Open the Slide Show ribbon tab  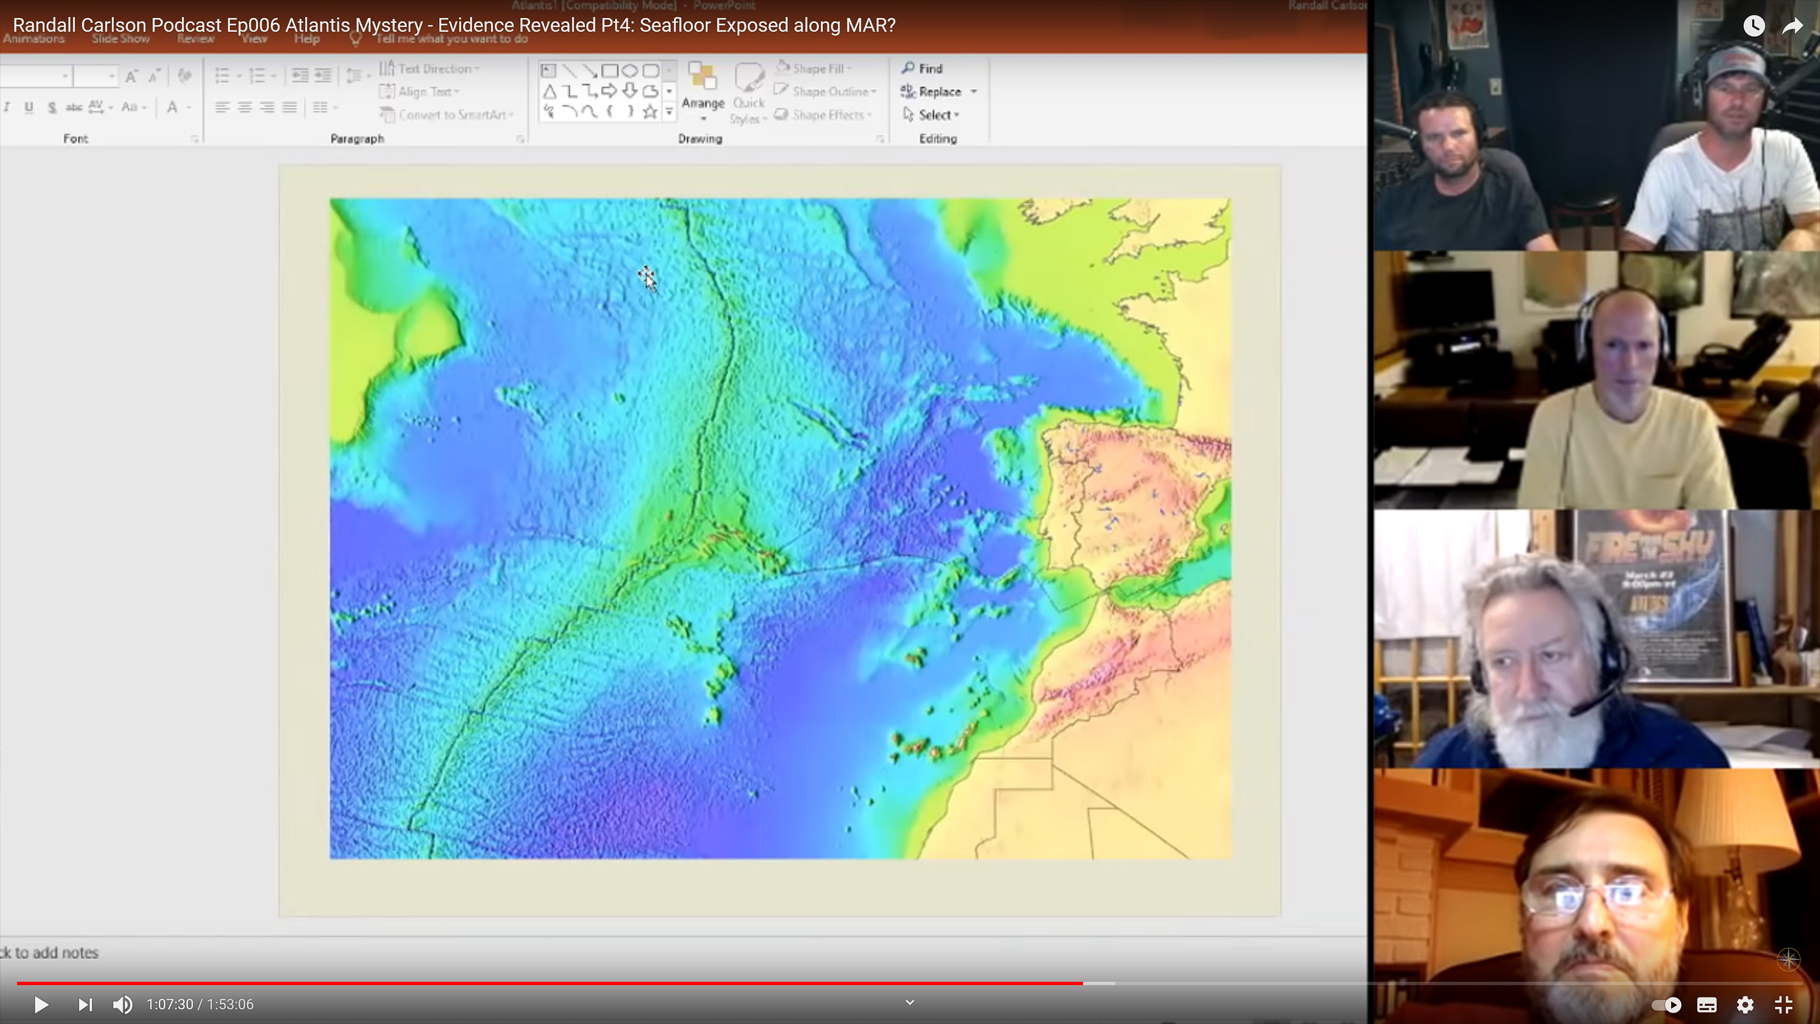[x=120, y=39]
